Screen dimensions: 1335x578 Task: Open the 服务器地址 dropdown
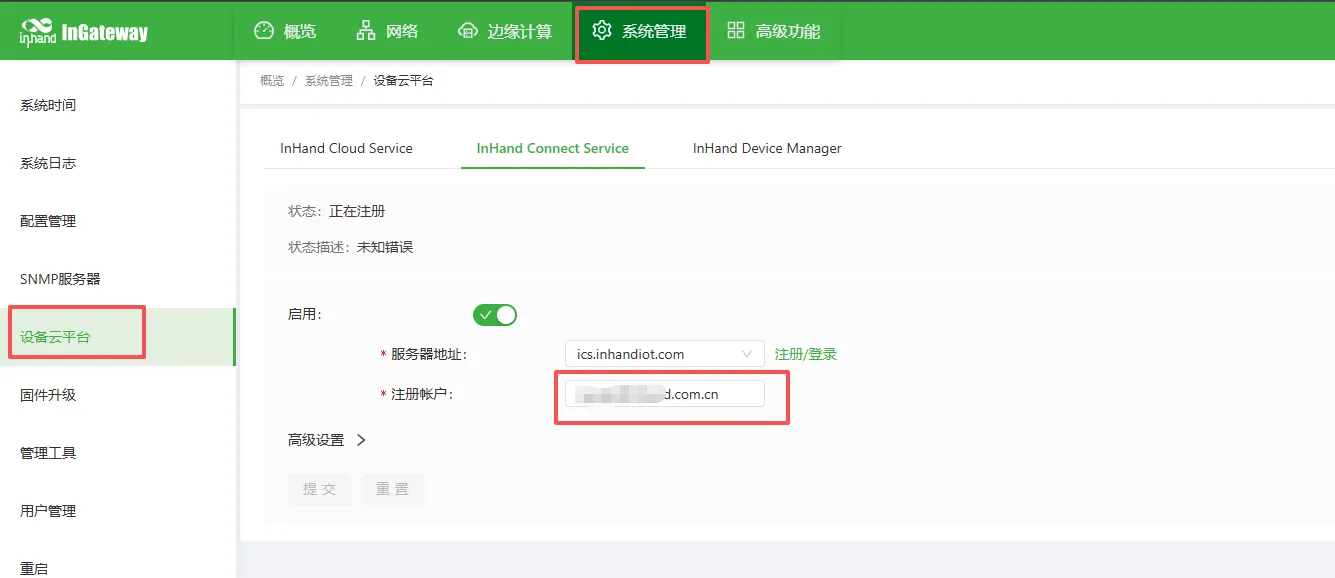[664, 354]
